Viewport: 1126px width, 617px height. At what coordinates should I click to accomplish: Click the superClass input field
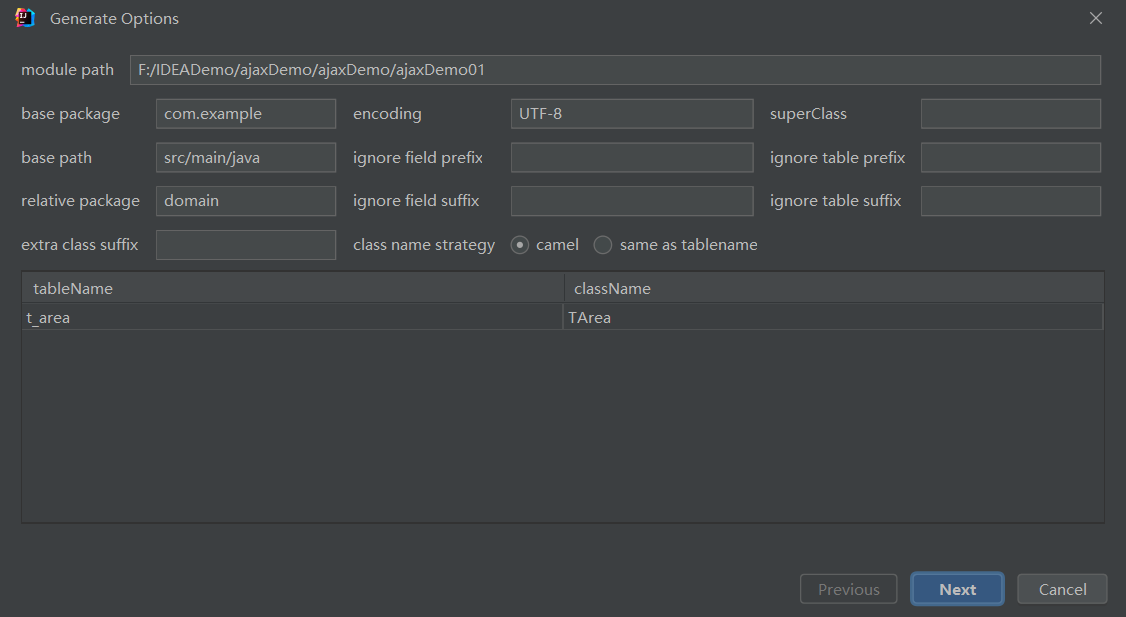1010,114
